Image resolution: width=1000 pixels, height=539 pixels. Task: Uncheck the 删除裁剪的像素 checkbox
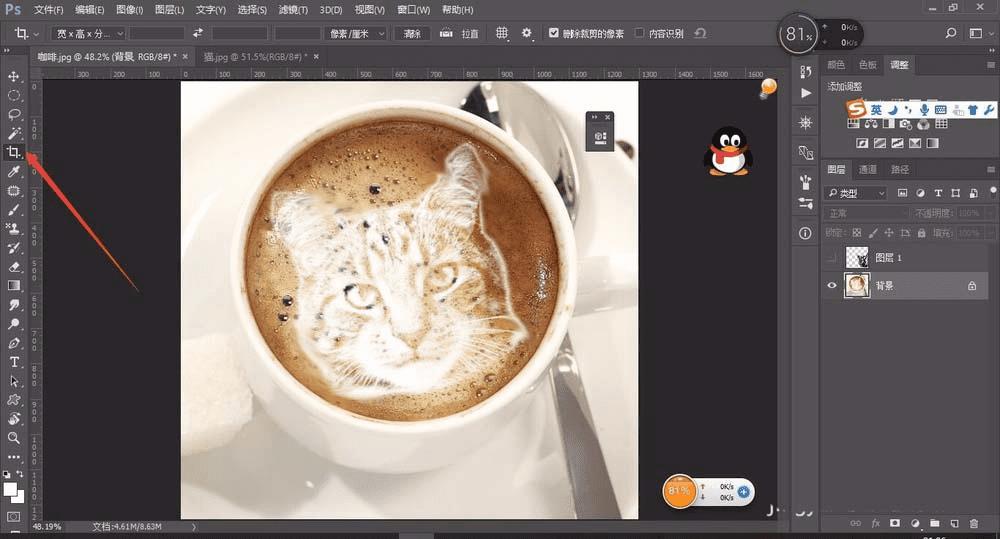click(x=554, y=34)
